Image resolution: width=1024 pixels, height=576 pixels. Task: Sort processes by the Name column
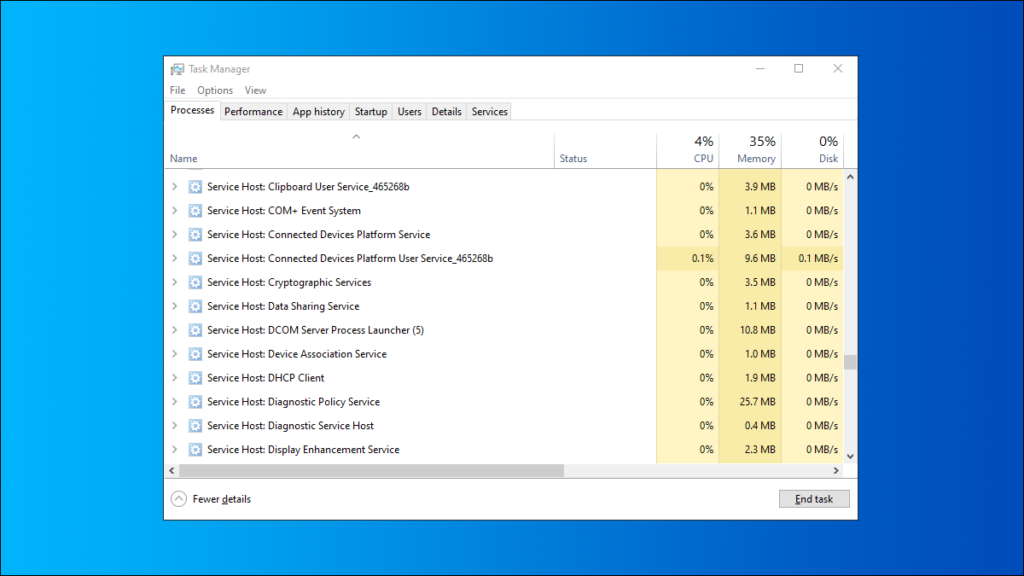(359, 152)
